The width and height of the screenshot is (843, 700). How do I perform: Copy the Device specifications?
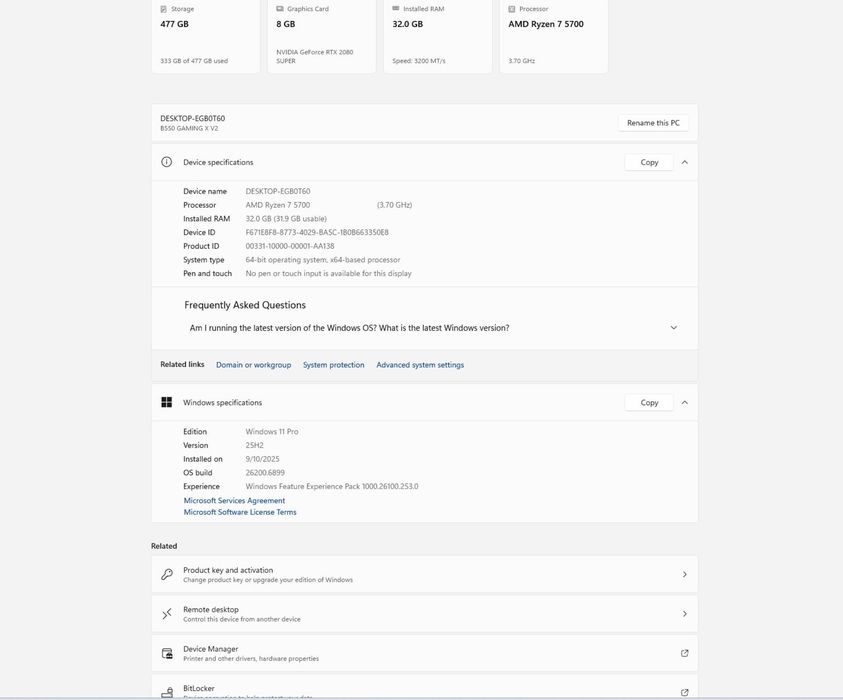(x=649, y=162)
